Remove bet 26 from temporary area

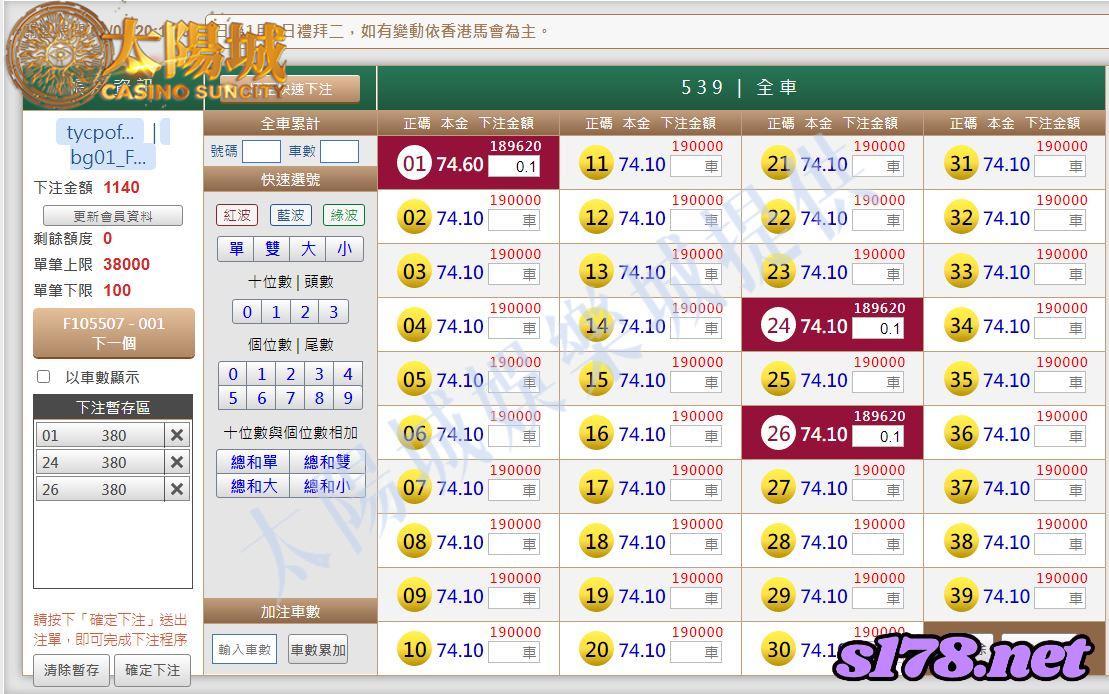tap(177, 489)
